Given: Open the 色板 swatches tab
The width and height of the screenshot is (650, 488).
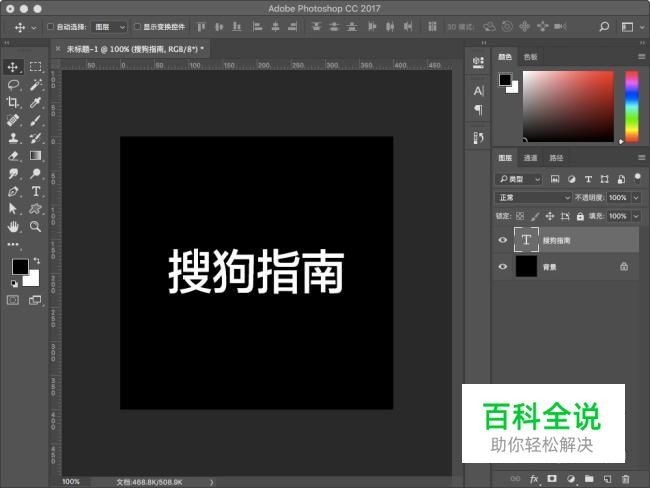Looking at the screenshot, I should [x=530, y=57].
